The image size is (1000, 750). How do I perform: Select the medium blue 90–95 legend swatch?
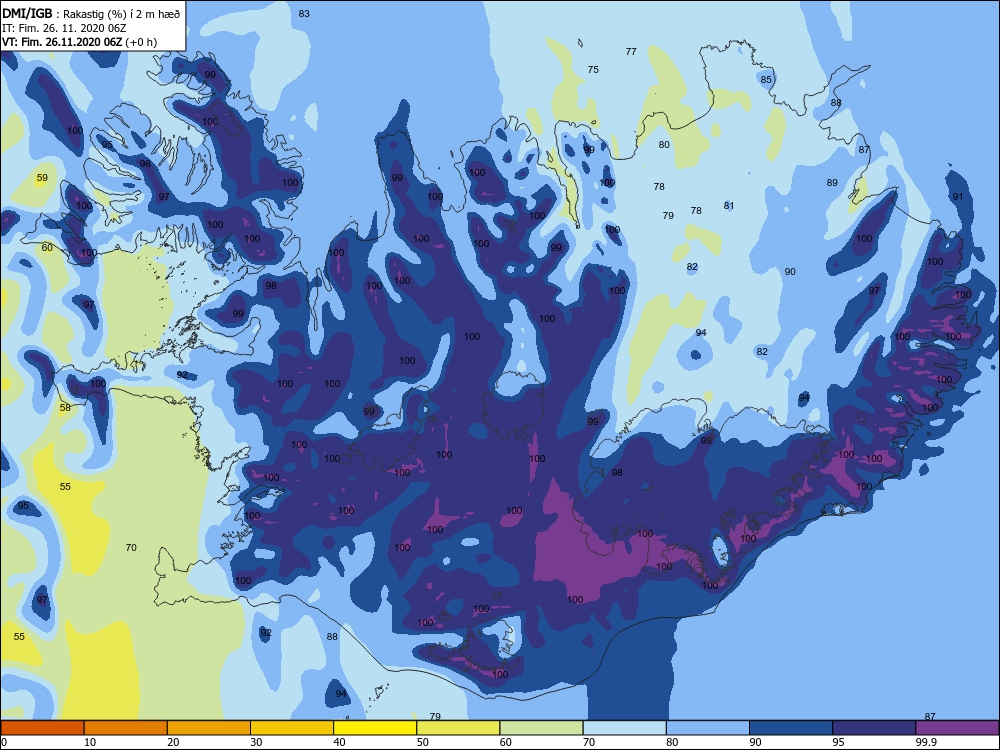791,728
